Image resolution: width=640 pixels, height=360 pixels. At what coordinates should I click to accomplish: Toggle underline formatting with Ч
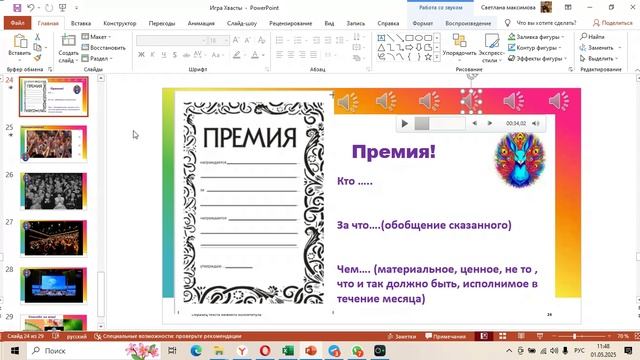[164, 55]
